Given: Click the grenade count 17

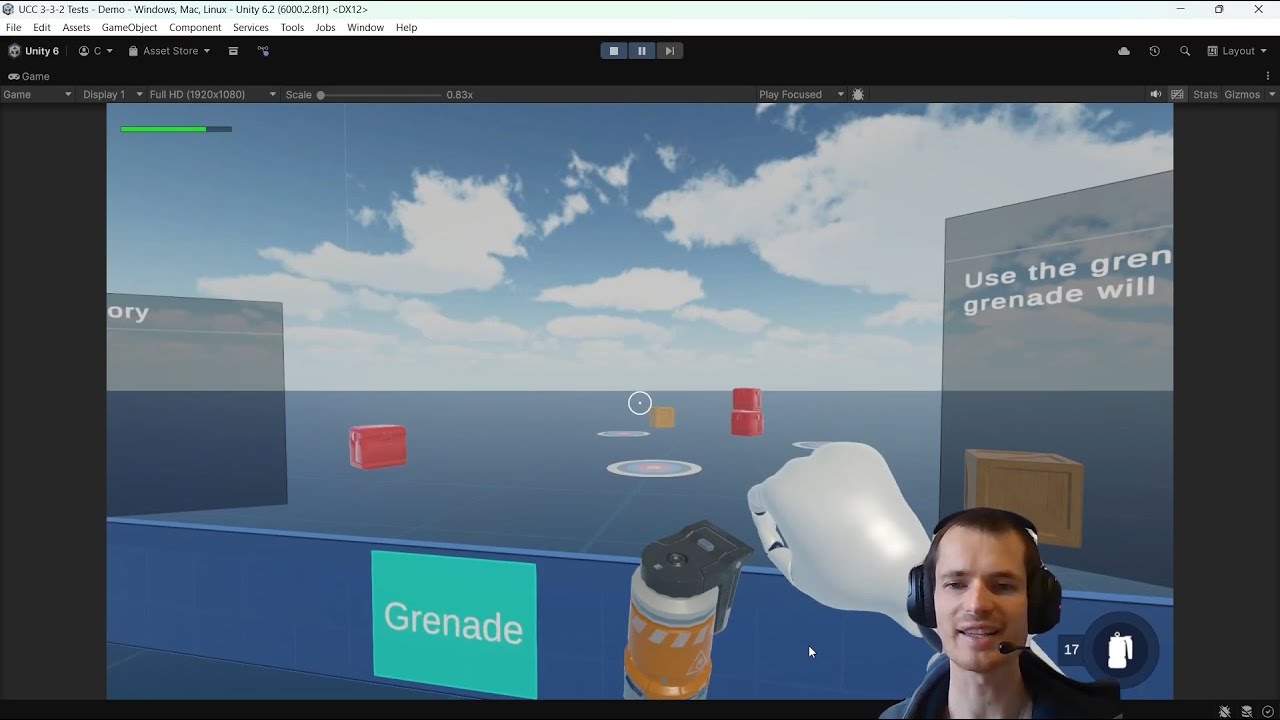Looking at the screenshot, I should pyautogui.click(x=1071, y=650).
